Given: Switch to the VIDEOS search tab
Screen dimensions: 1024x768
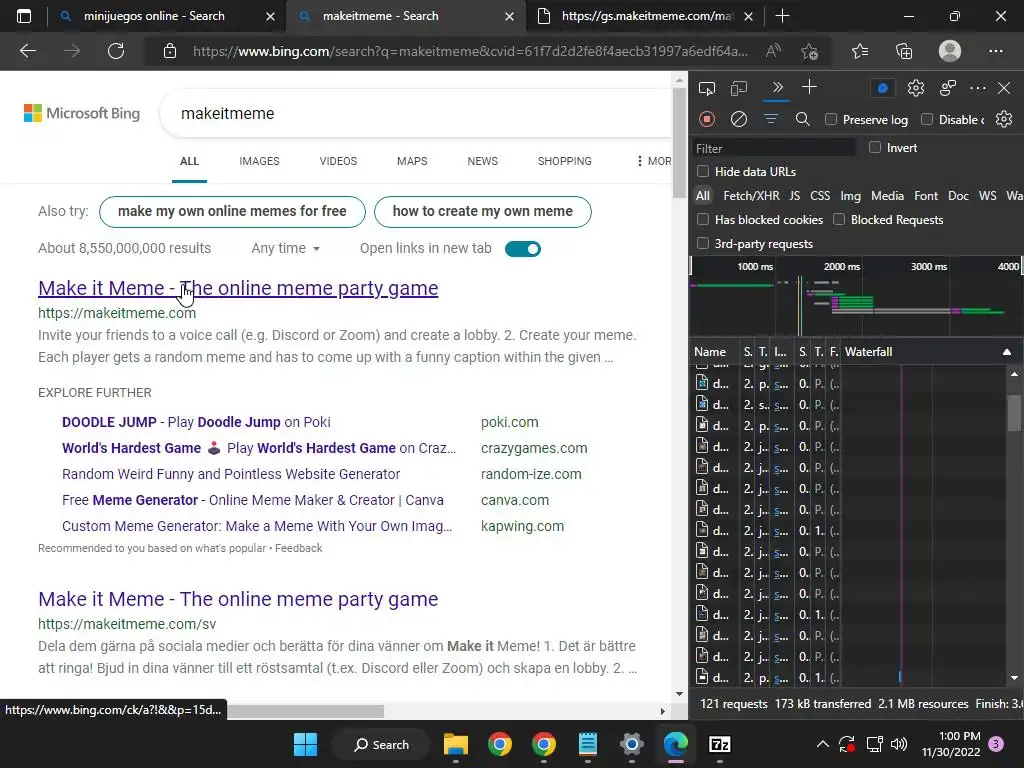Looking at the screenshot, I should click(338, 161).
